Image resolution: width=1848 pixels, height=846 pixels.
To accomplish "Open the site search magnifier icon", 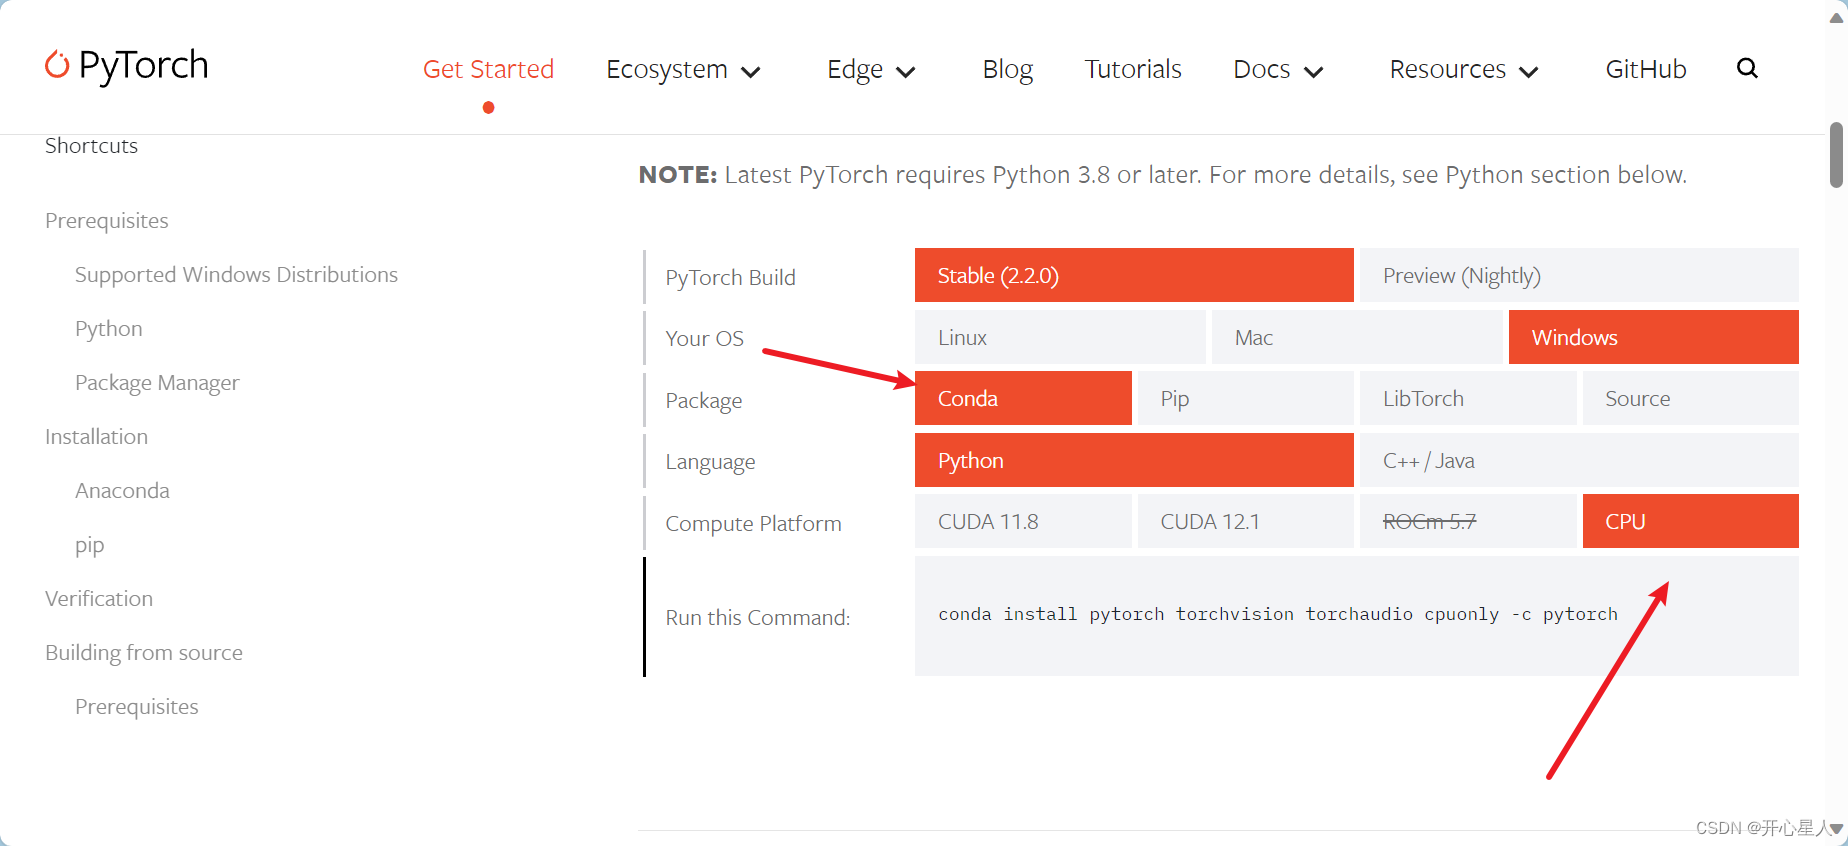I will 1747,68.
